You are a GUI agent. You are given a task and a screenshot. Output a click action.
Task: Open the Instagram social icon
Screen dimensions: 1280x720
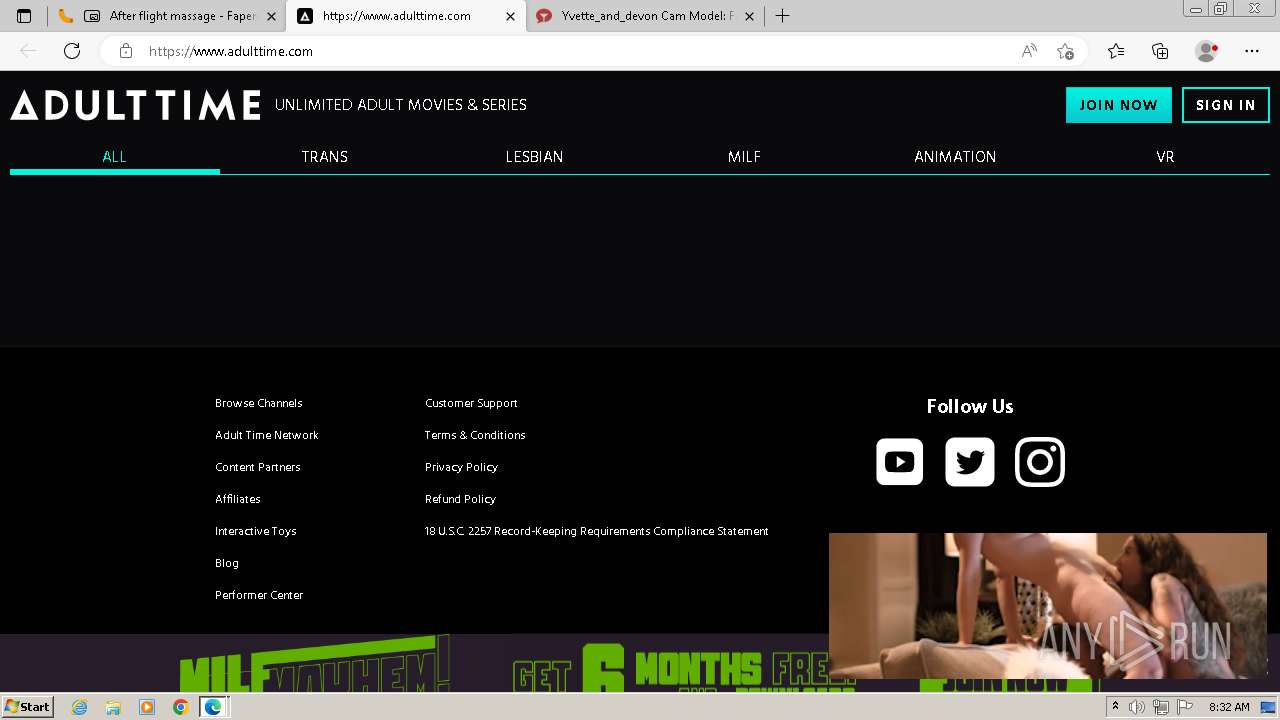pyautogui.click(x=1040, y=462)
